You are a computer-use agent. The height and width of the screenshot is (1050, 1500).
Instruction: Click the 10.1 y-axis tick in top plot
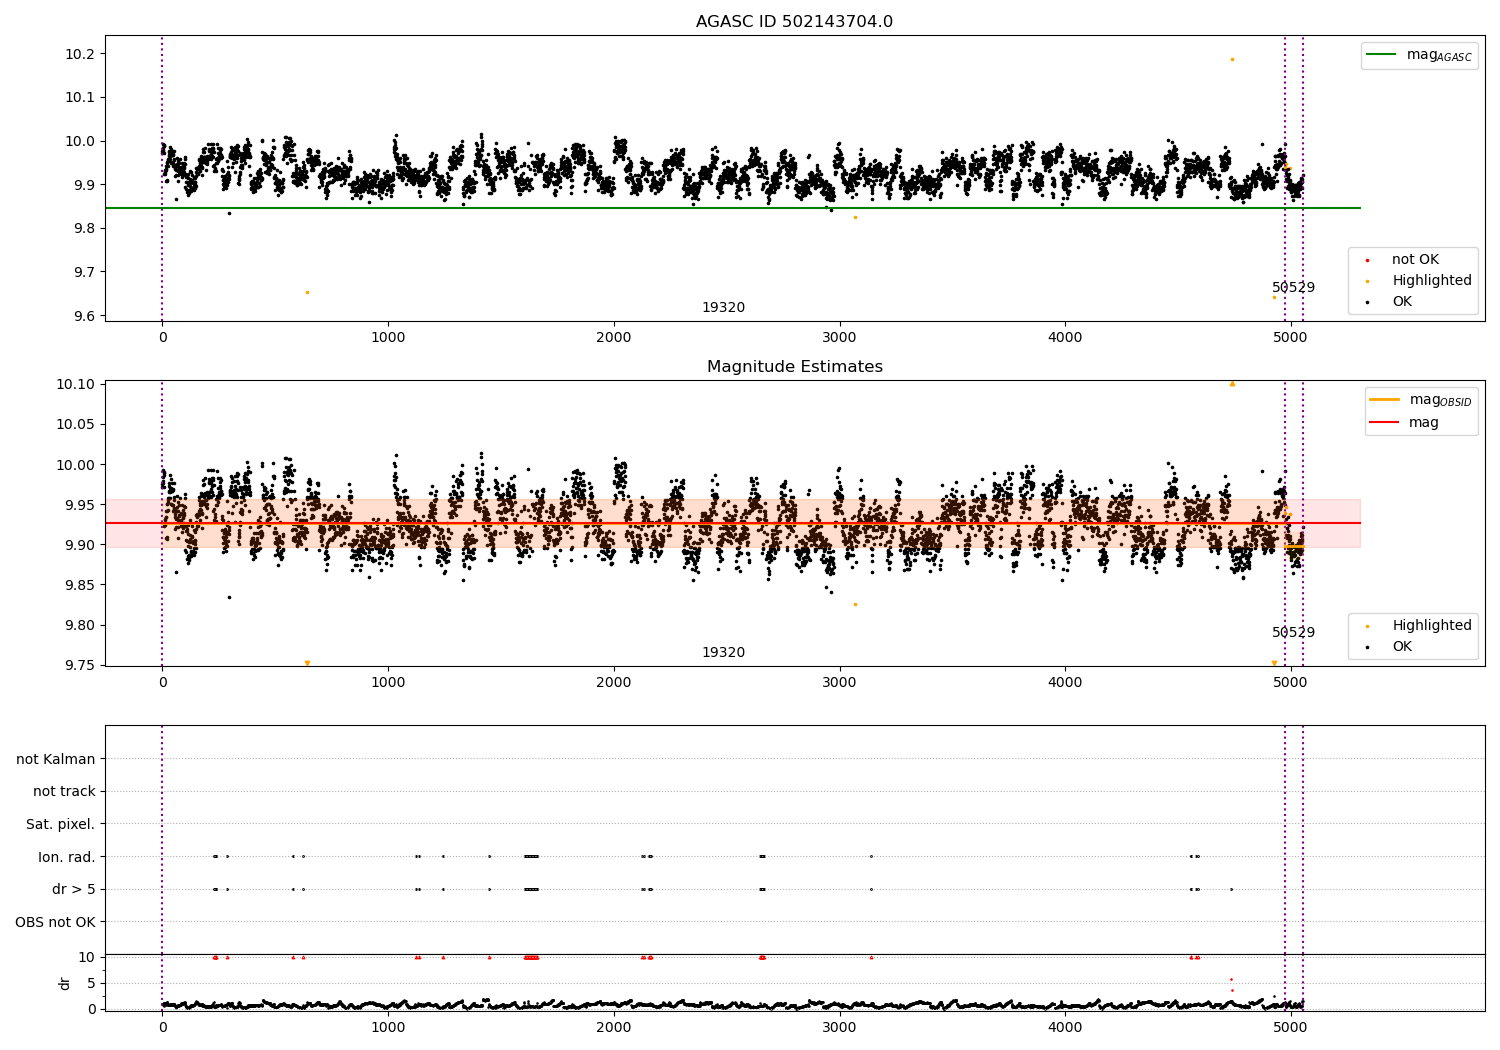[x=81, y=98]
